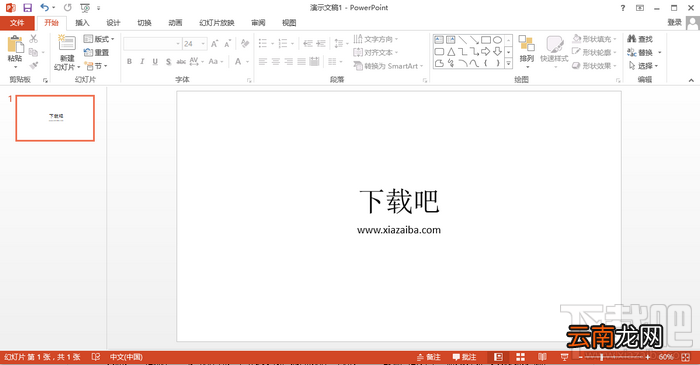Switch to slide sorter view
This screenshot has width=700, height=365.
coord(520,357)
